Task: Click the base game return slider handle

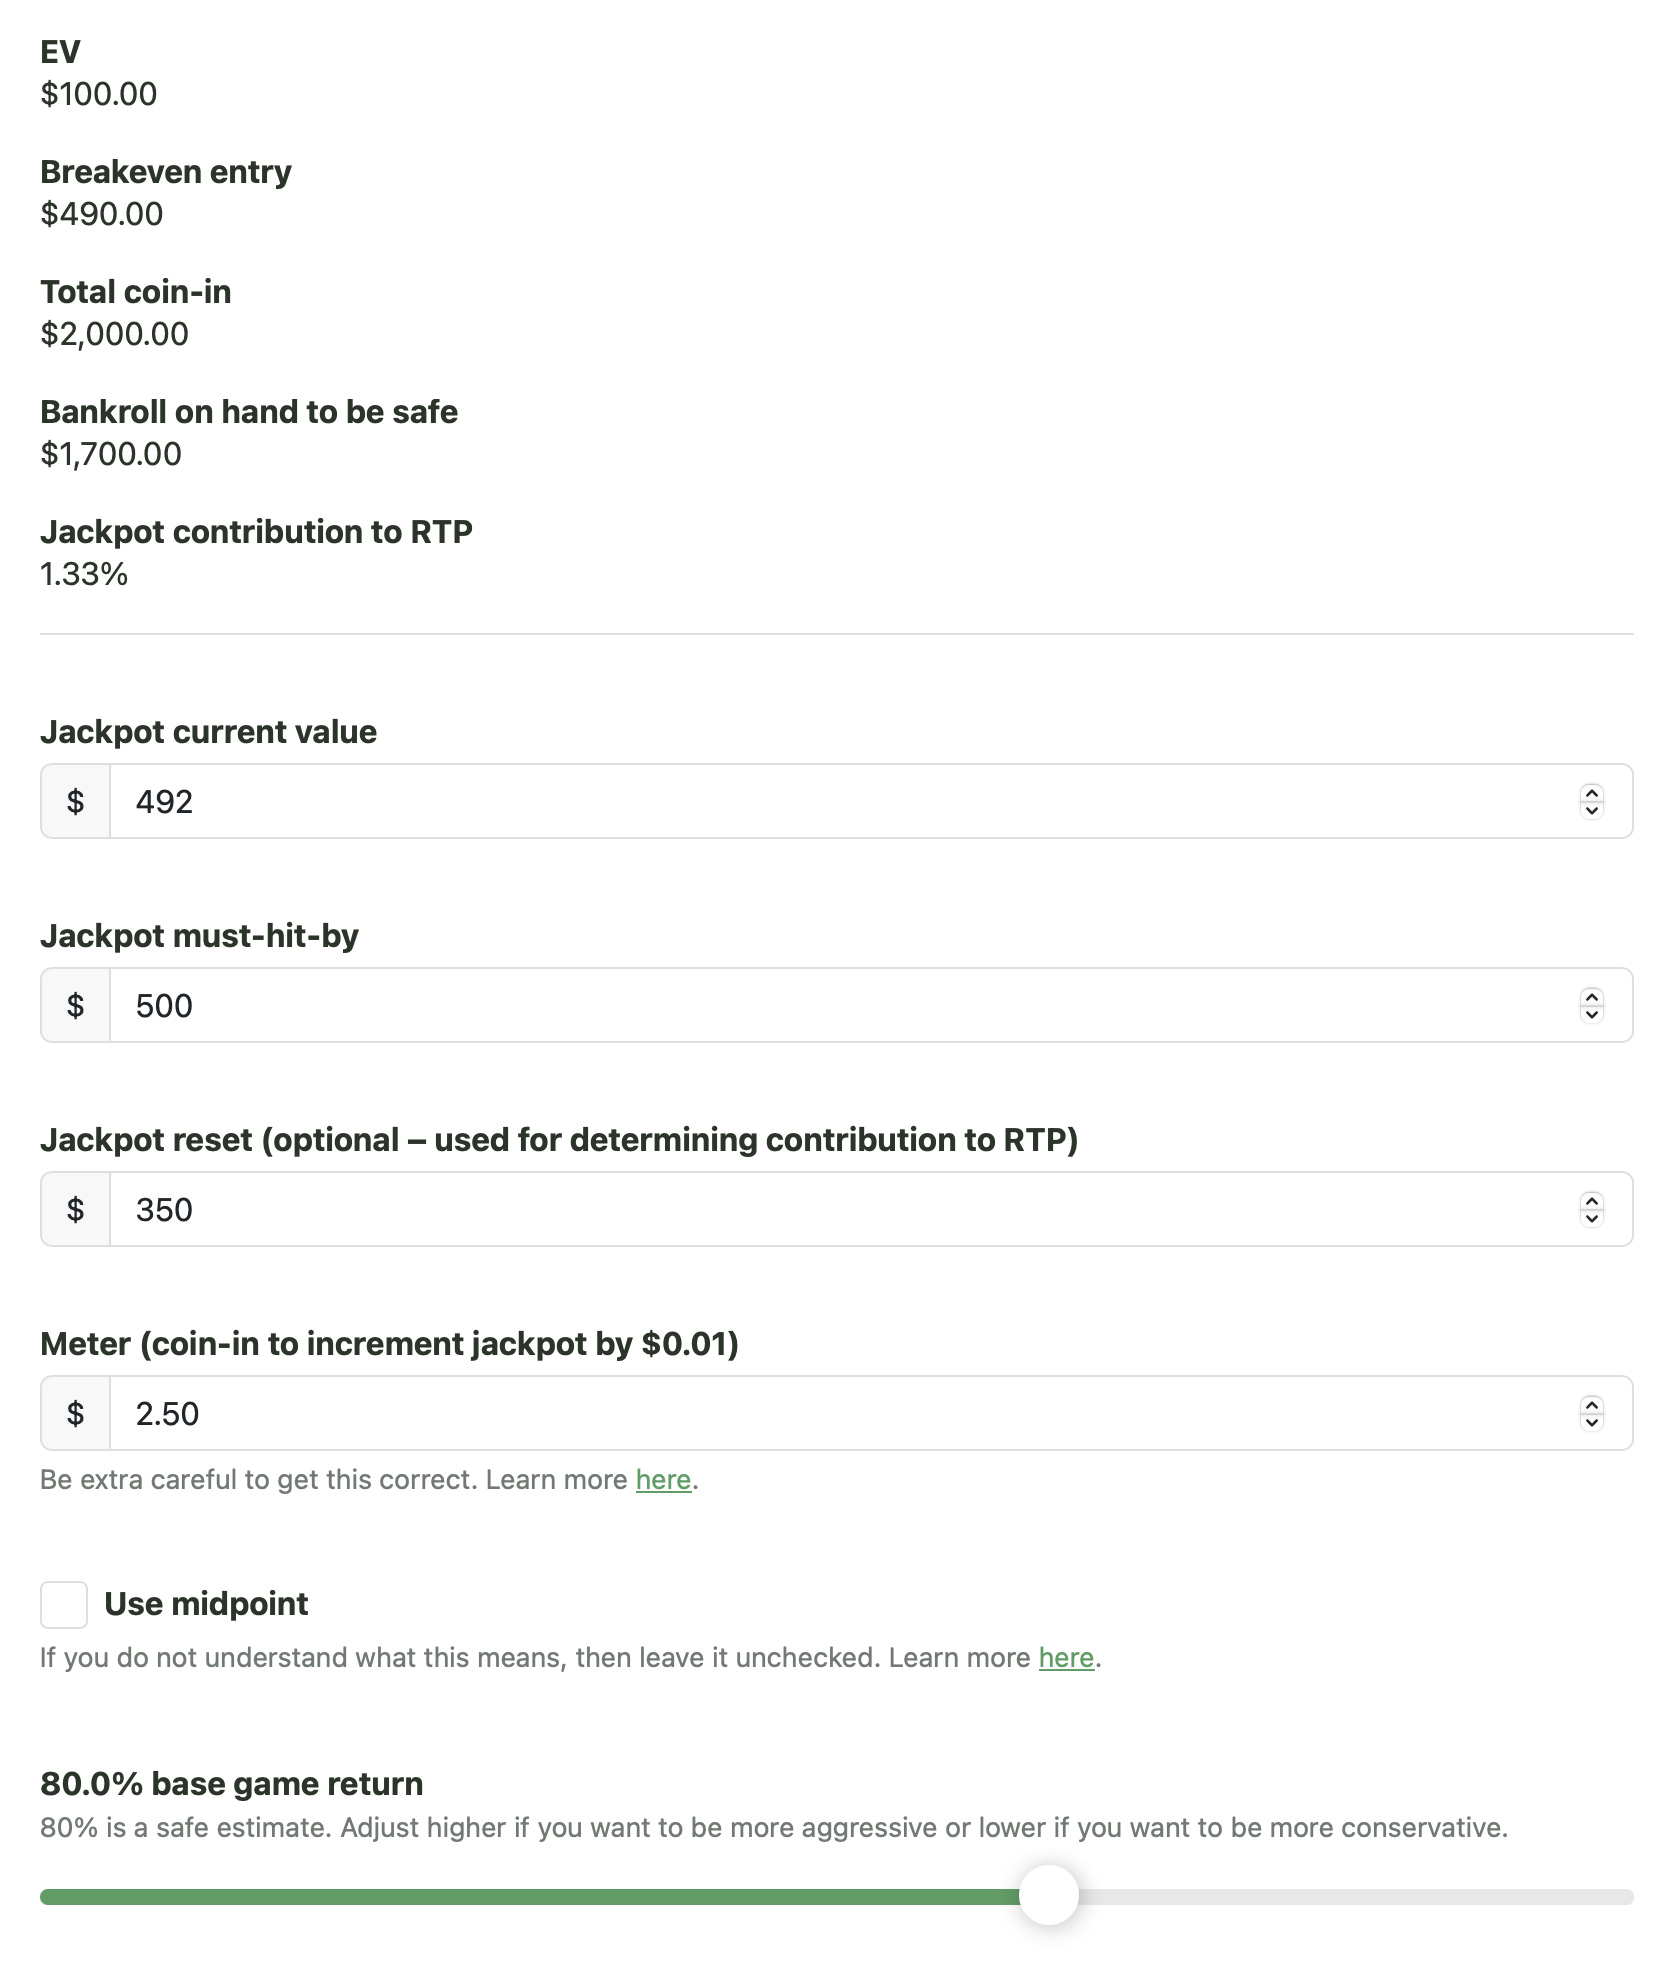Action: pyautogui.click(x=1049, y=1896)
